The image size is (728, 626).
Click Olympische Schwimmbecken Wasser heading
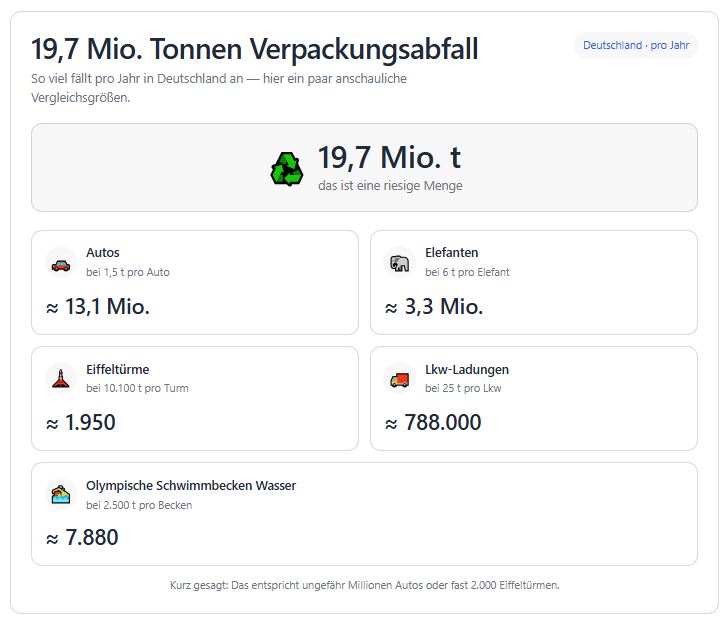point(191,485)
